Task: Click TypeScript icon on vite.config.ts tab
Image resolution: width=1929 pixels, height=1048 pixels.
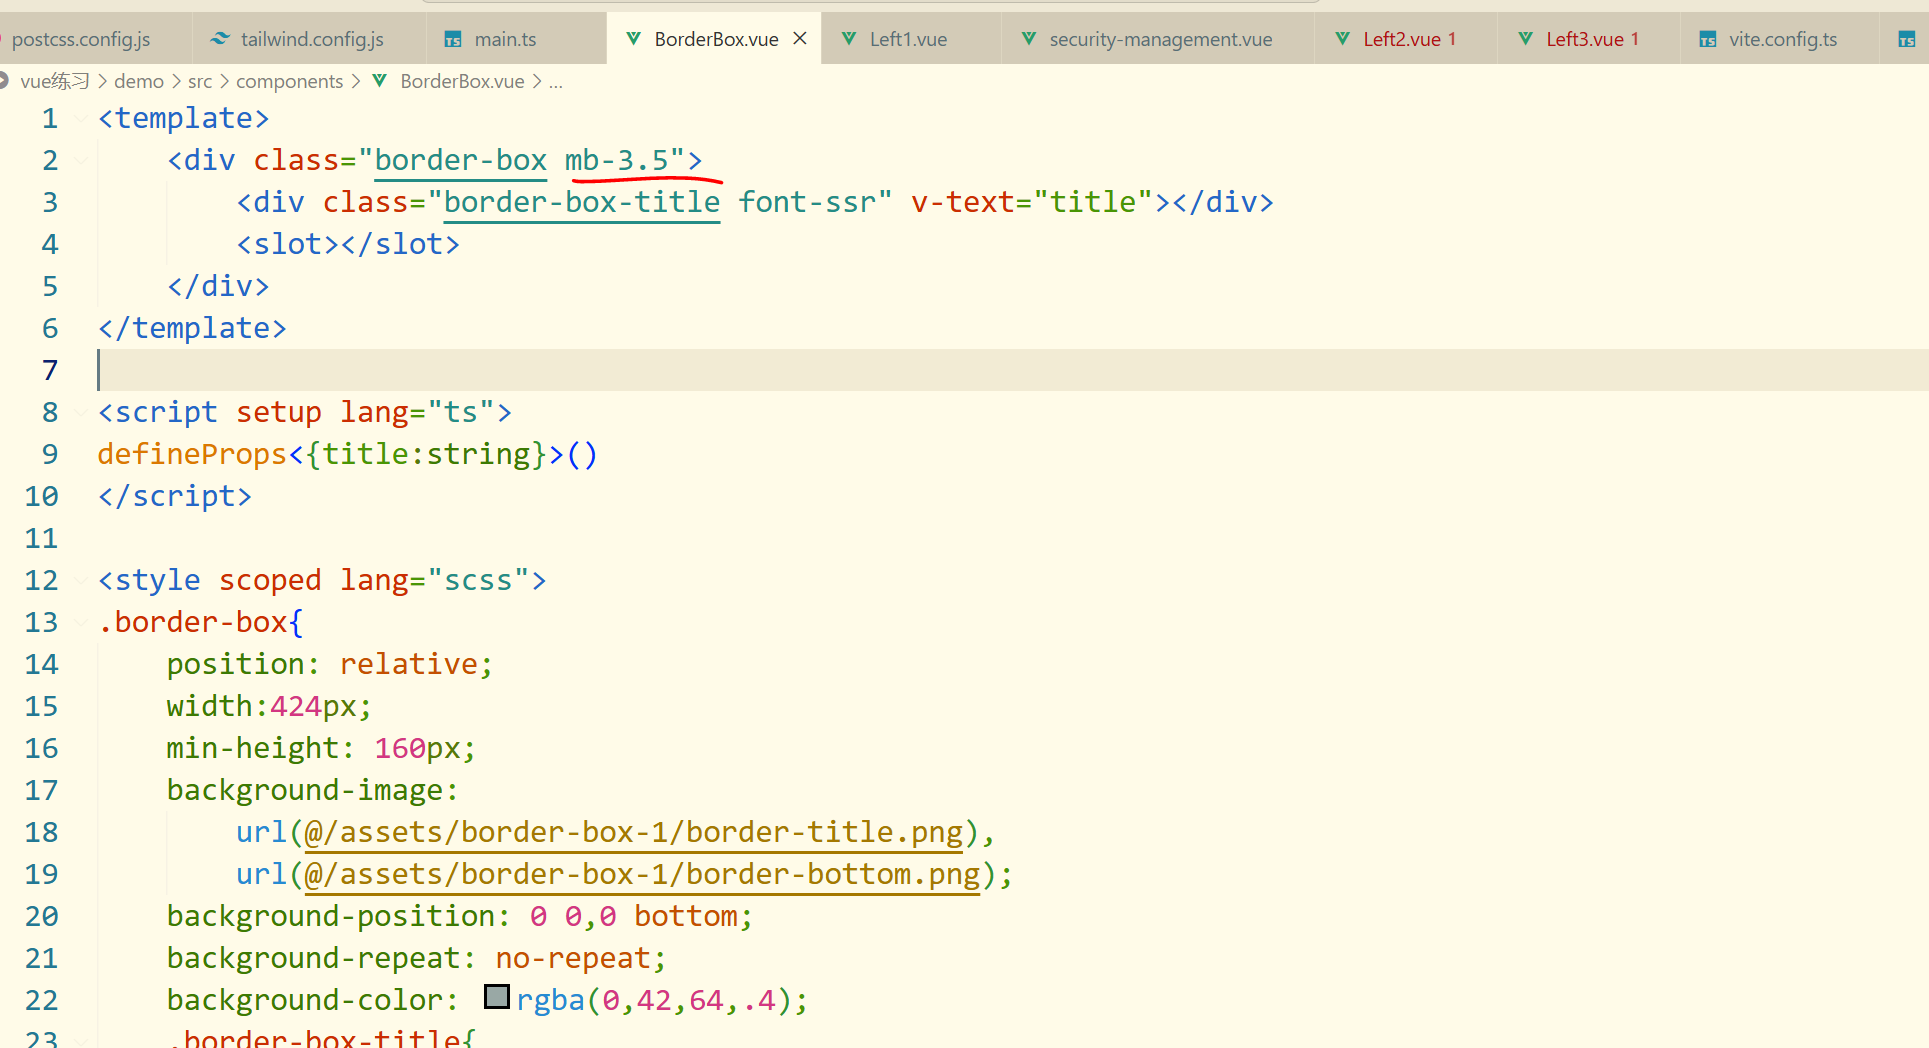Action: 1708,39
